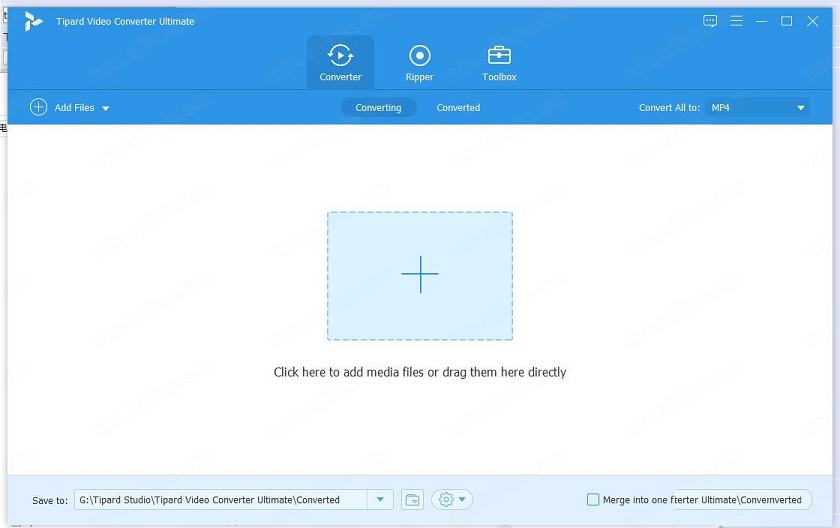Open the output folder icon
This screenshot has width=840, height=528.
pos(412,500)
